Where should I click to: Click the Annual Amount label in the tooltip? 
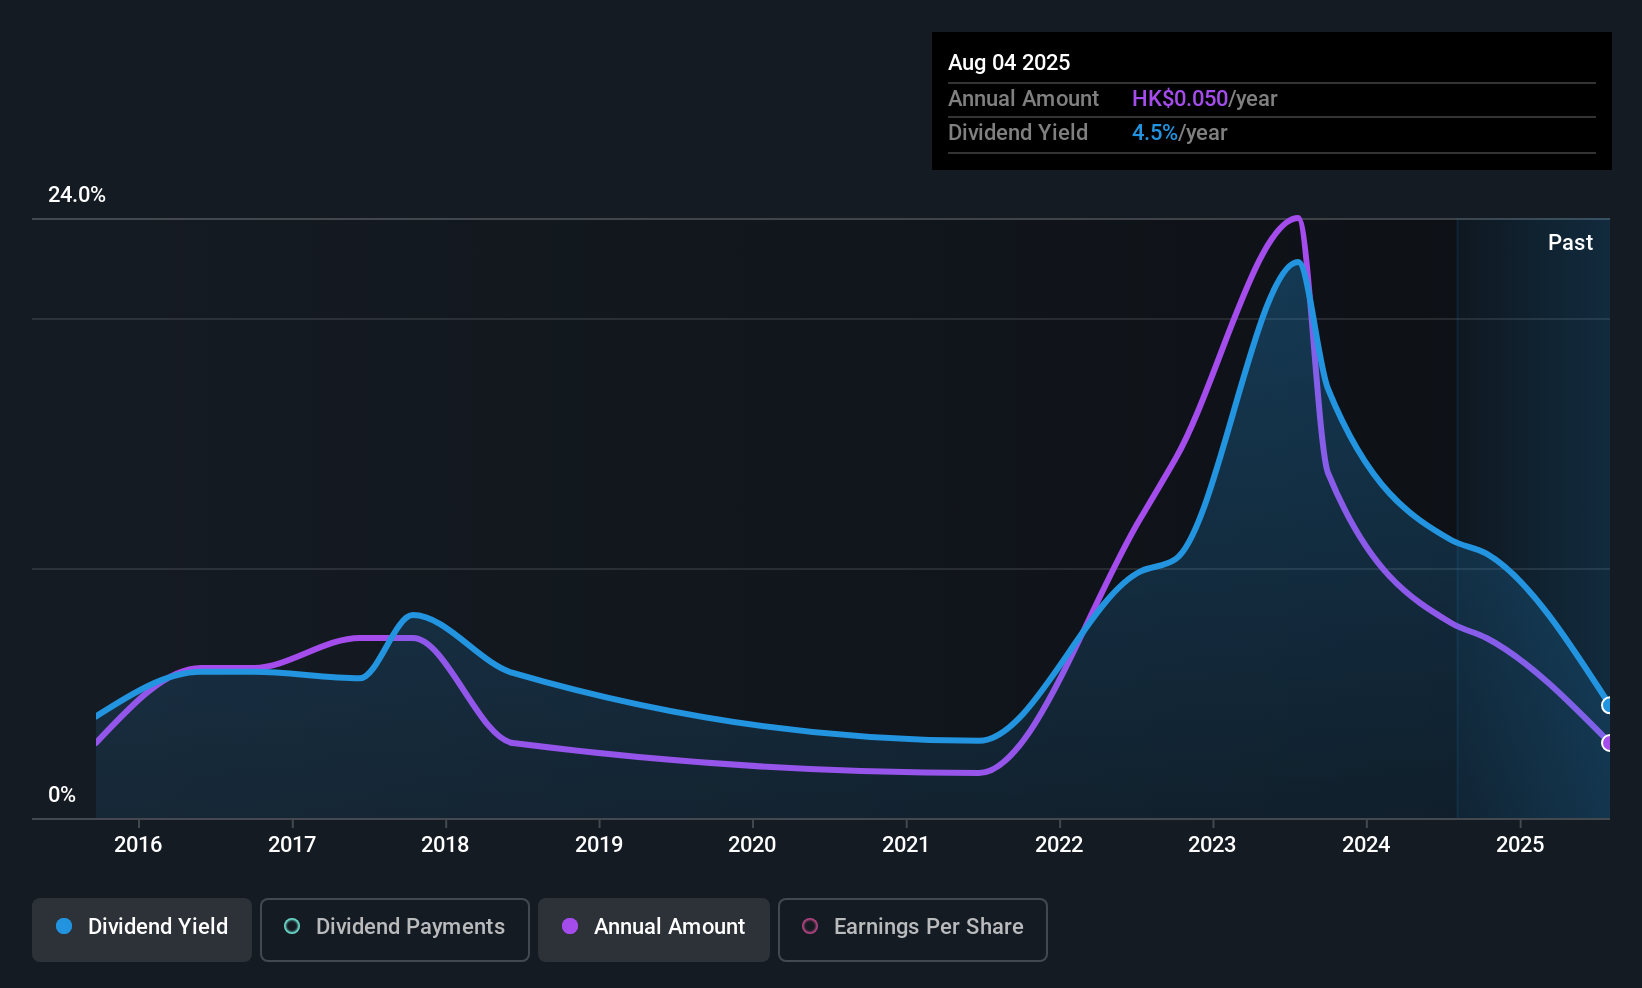[x=1023, y=99]
